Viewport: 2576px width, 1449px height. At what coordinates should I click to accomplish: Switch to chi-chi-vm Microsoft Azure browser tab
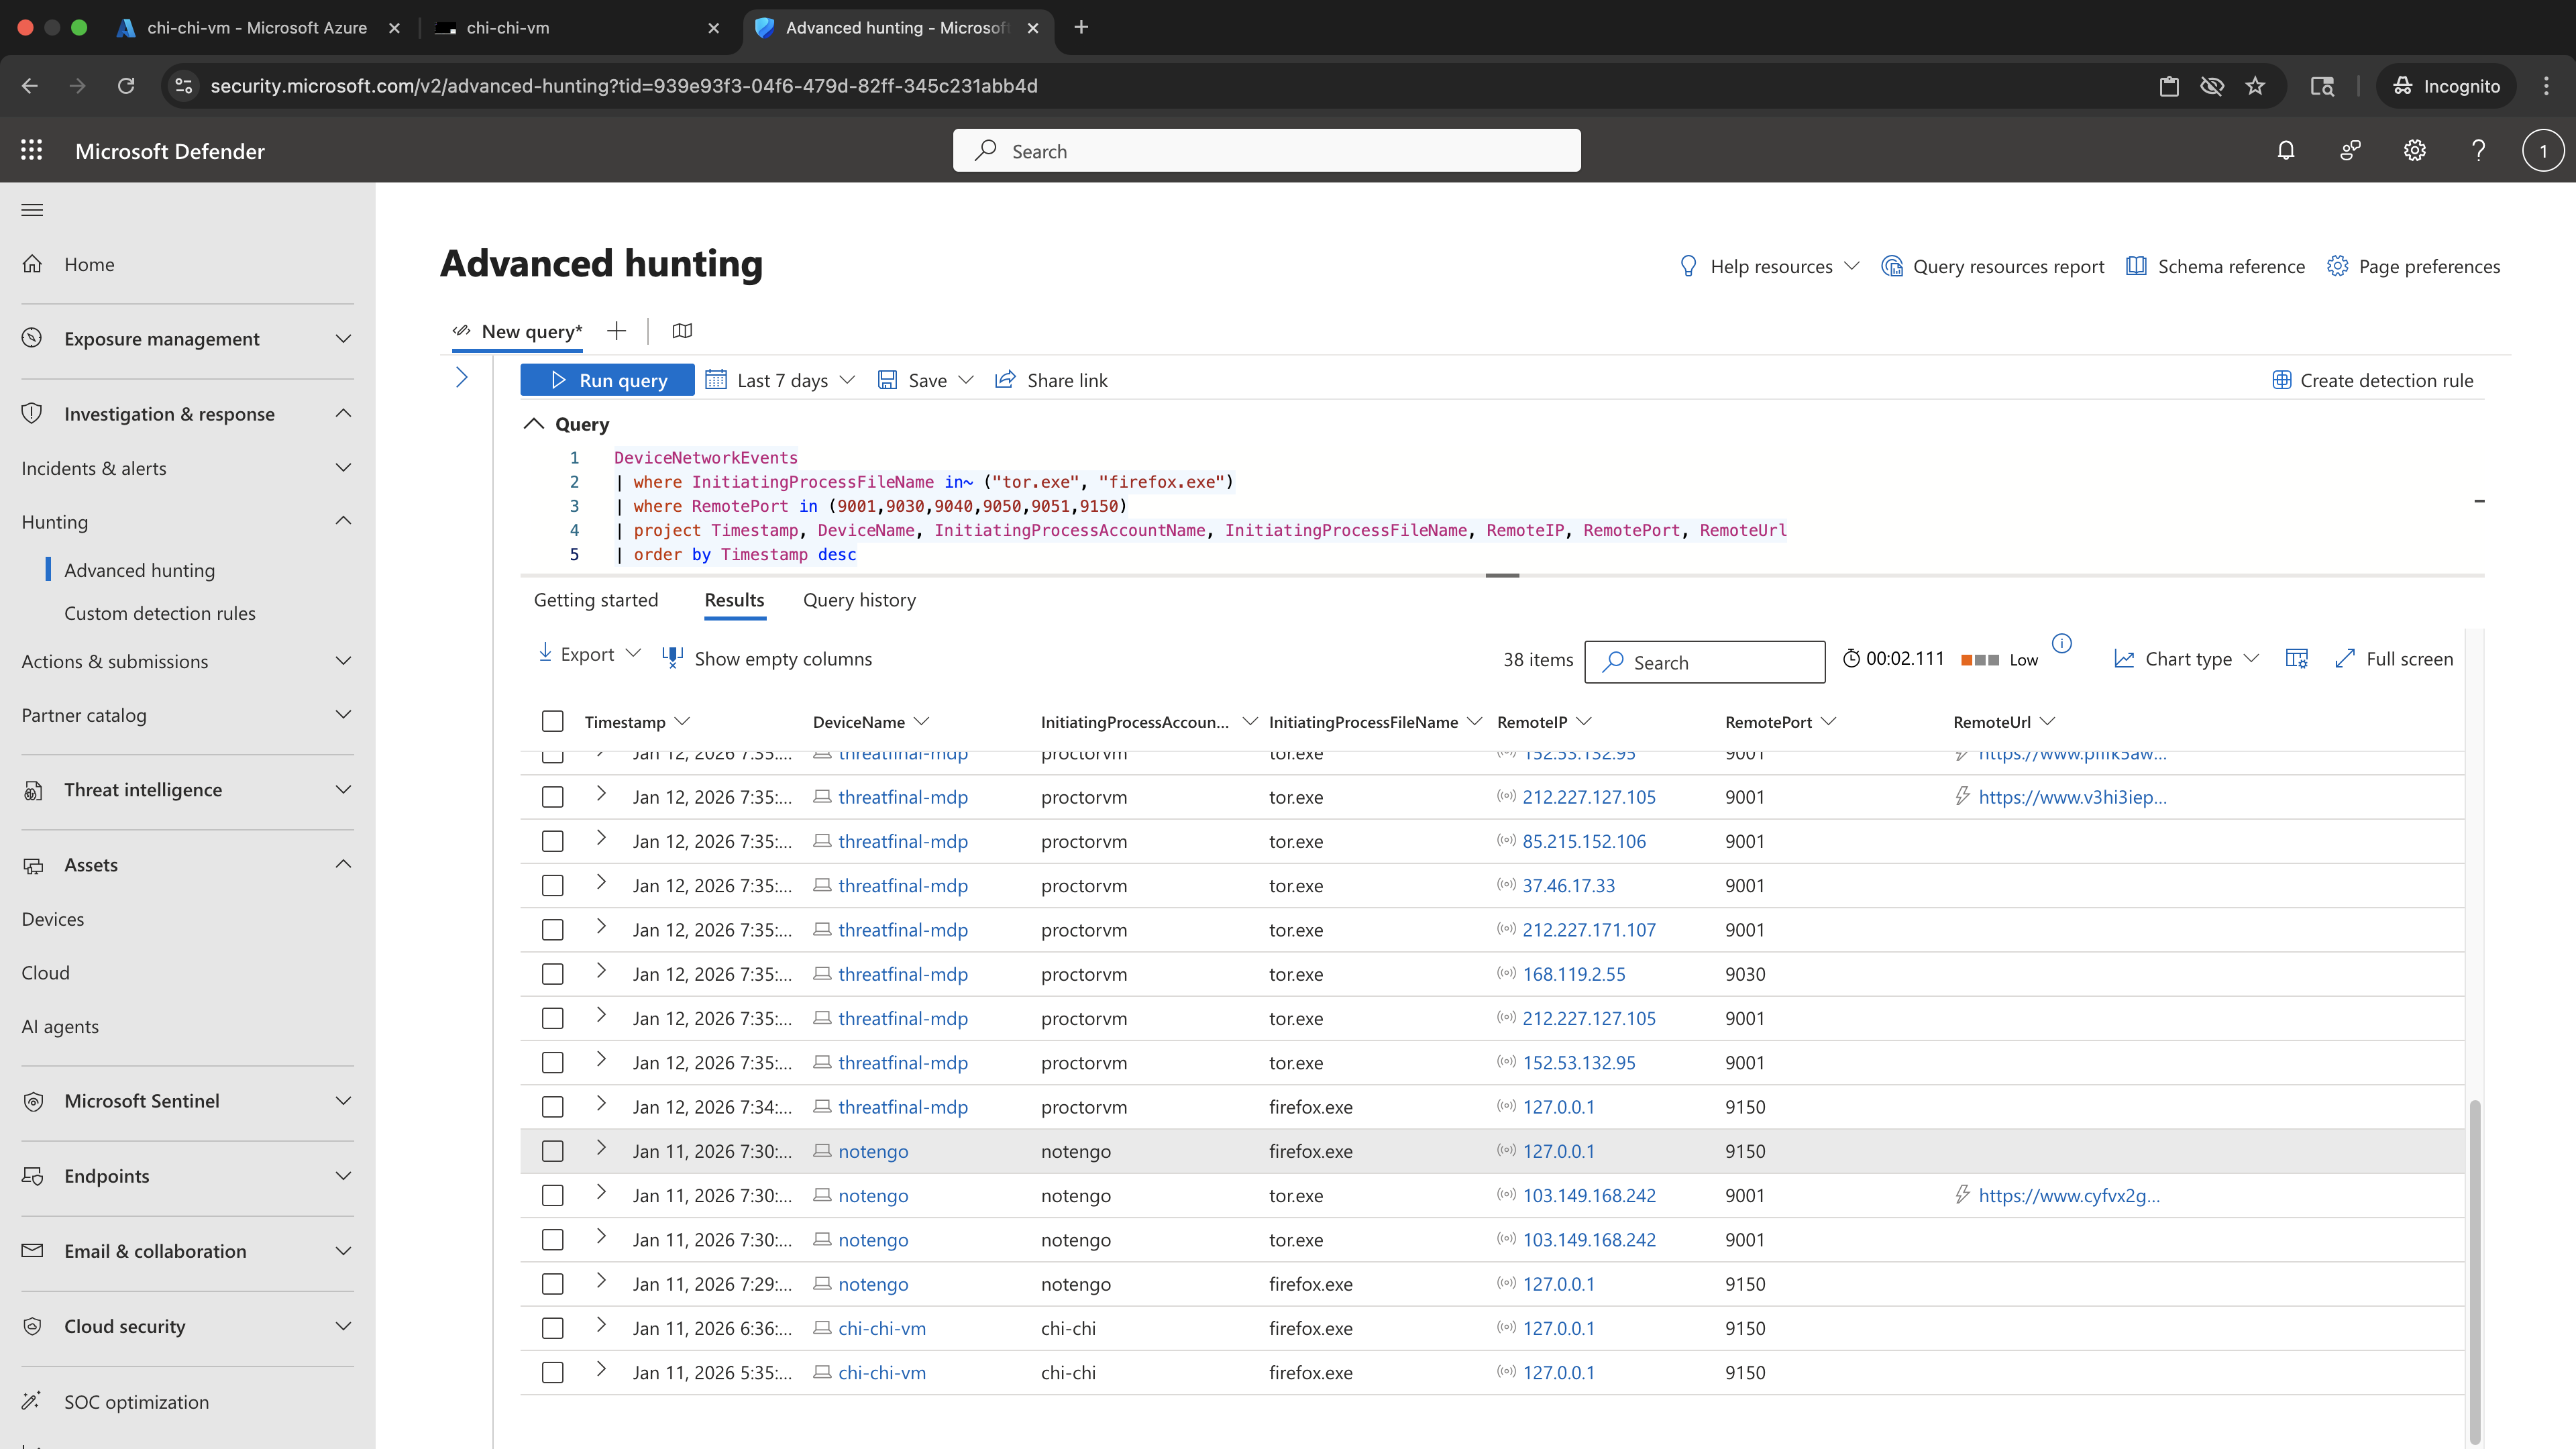[x=257, y=27]
